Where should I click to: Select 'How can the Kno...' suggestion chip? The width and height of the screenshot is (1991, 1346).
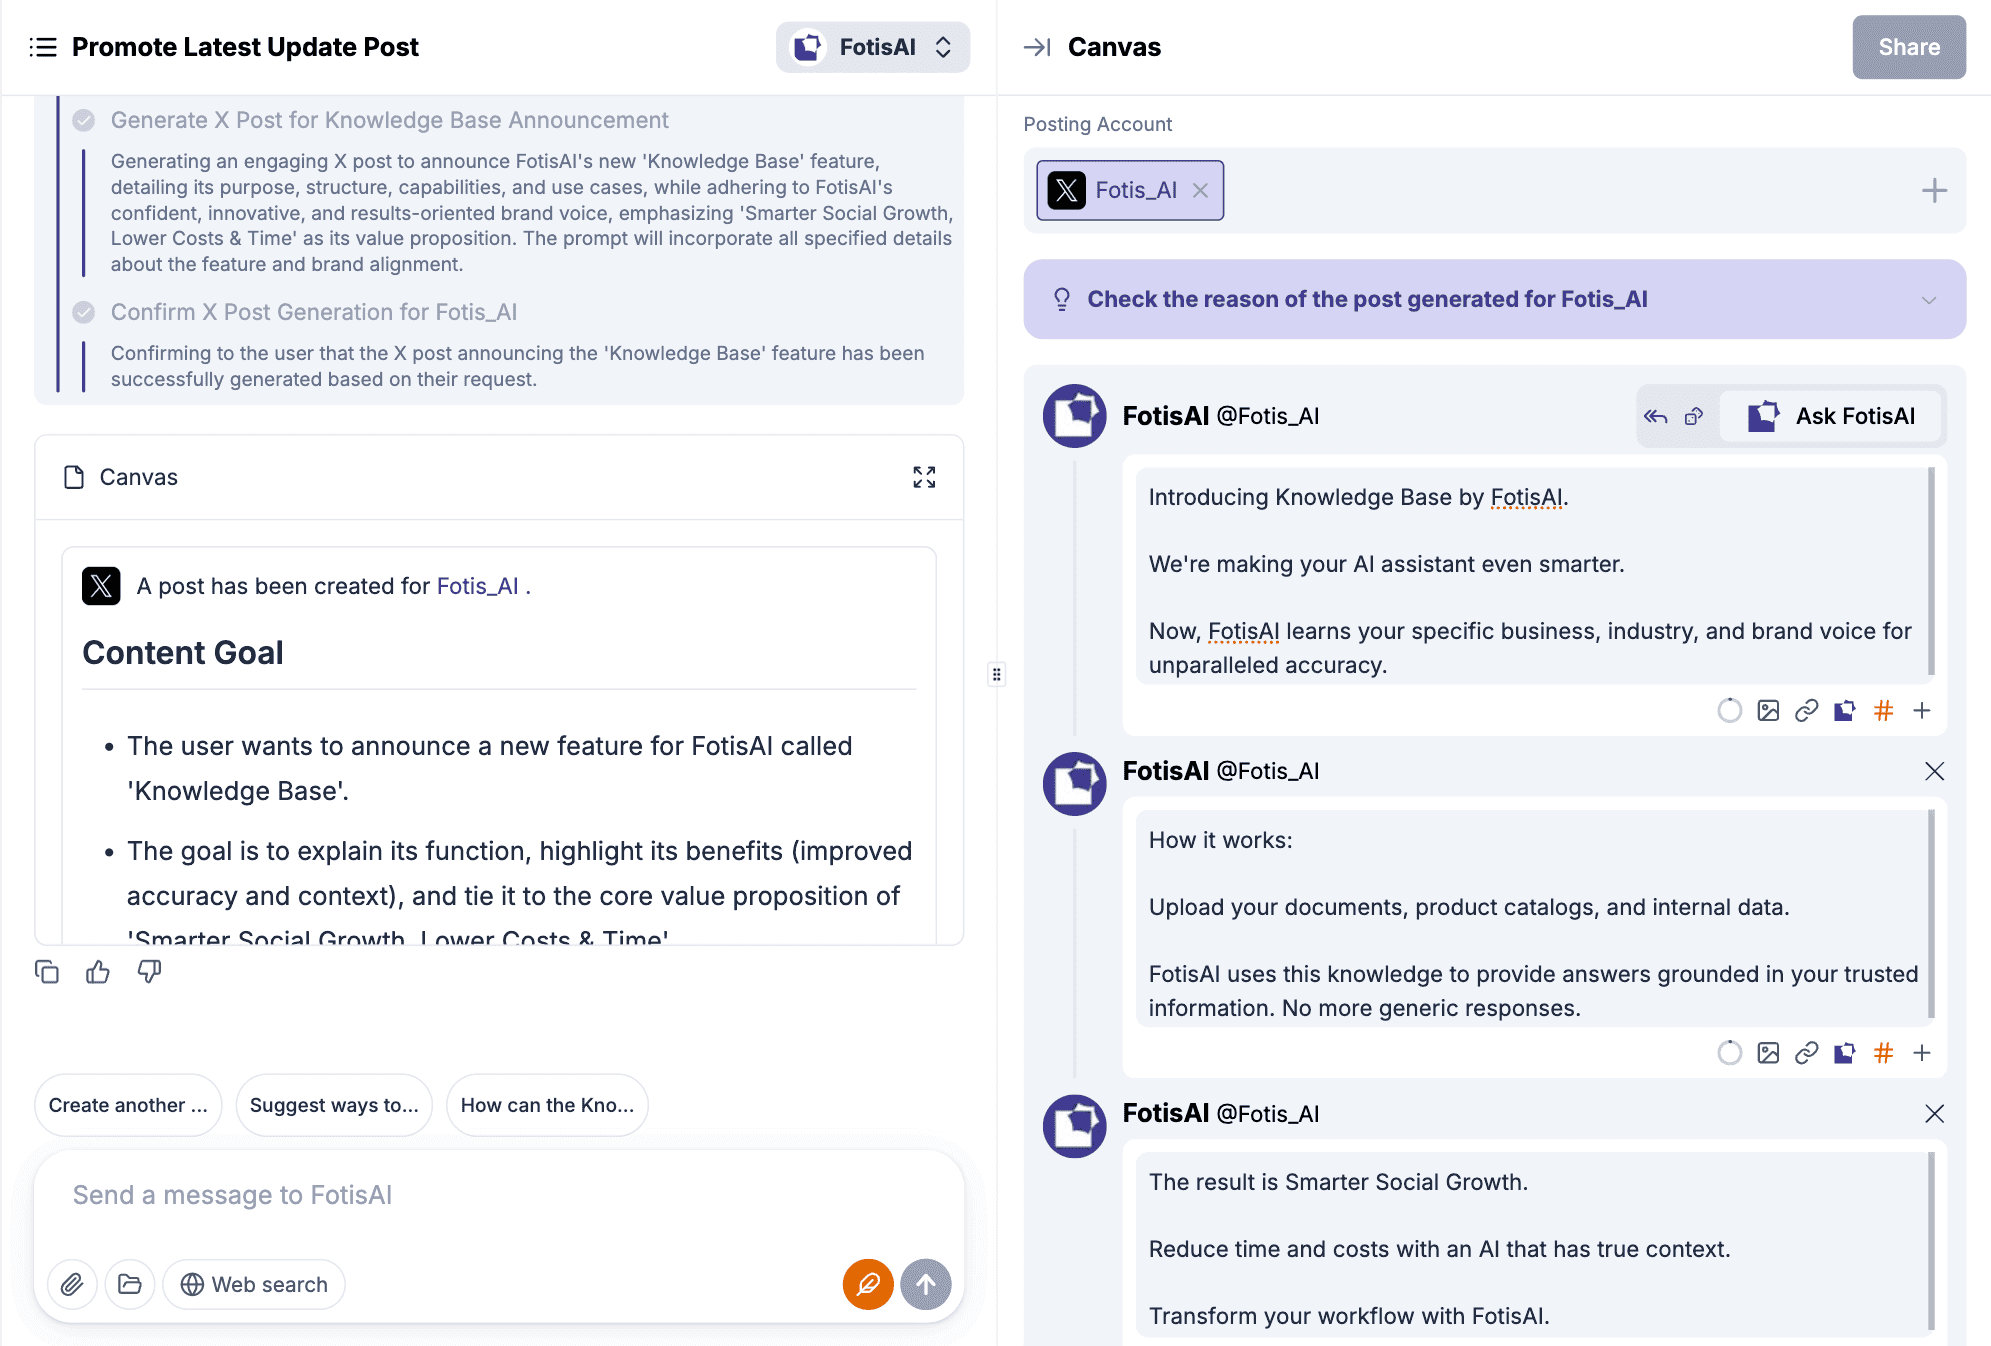[547, 1105]
